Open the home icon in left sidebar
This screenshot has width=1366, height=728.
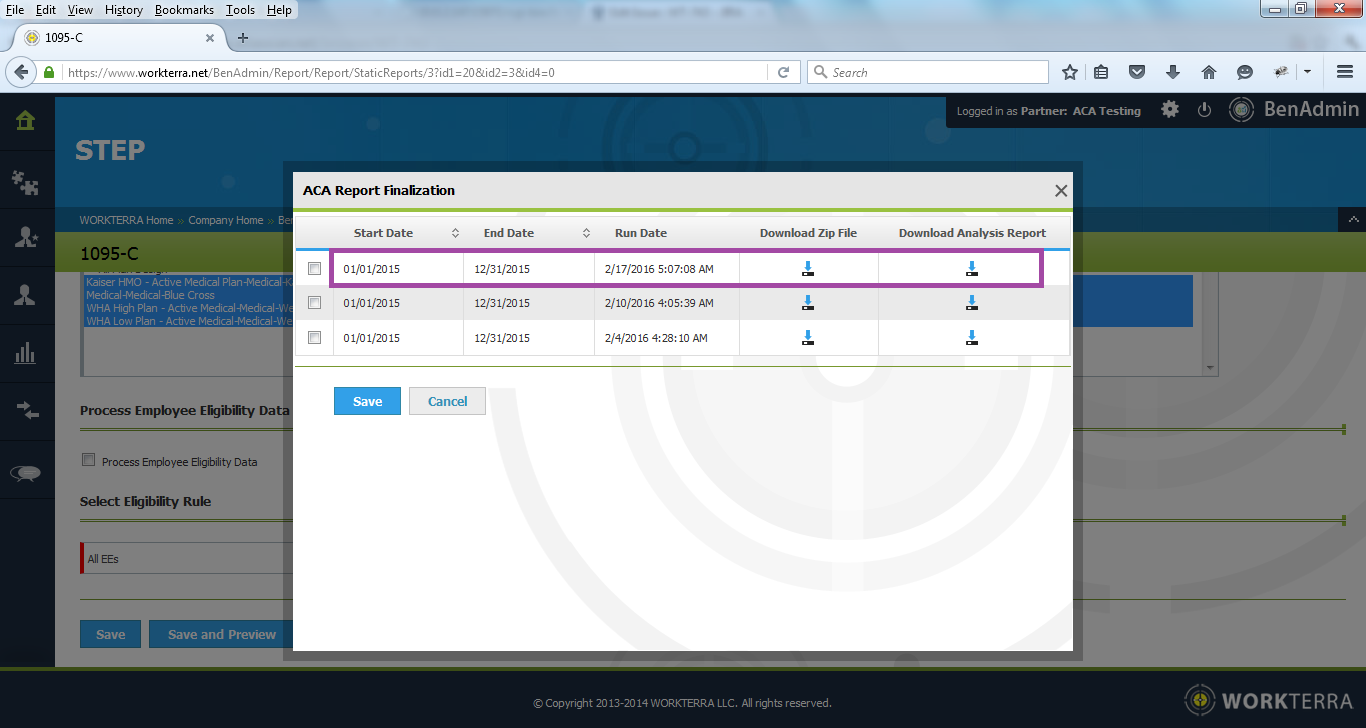[x=26, y=121]
